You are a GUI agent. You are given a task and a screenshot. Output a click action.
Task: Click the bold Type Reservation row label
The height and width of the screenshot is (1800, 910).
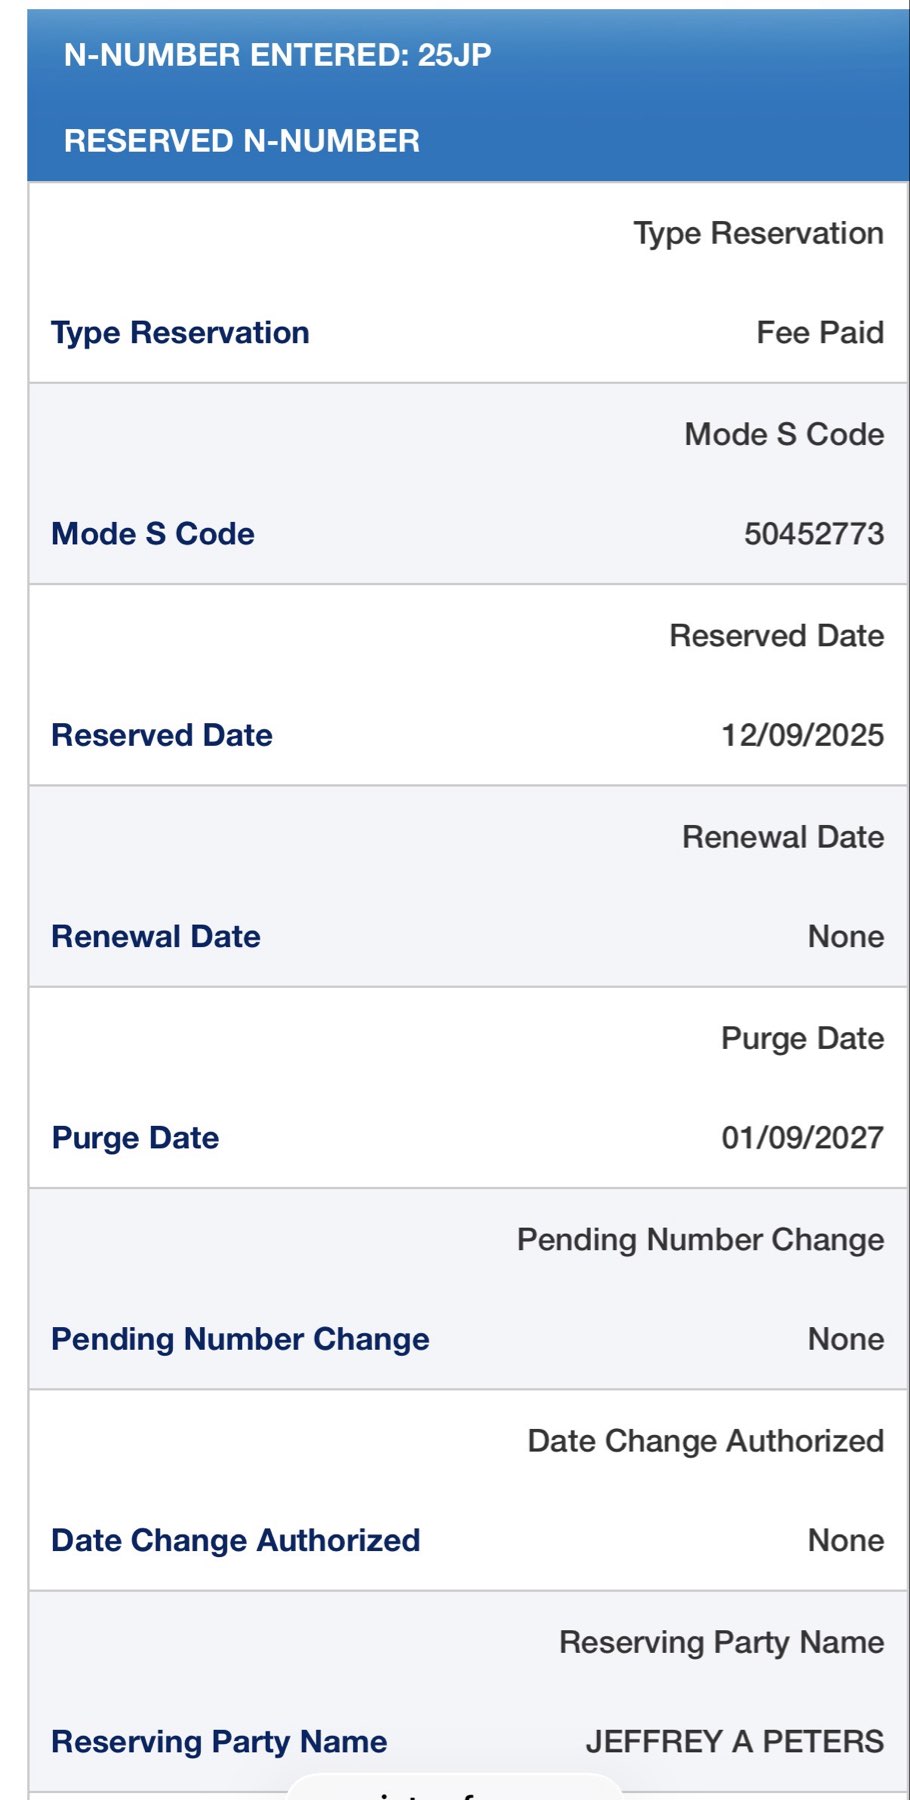point(180,333)
